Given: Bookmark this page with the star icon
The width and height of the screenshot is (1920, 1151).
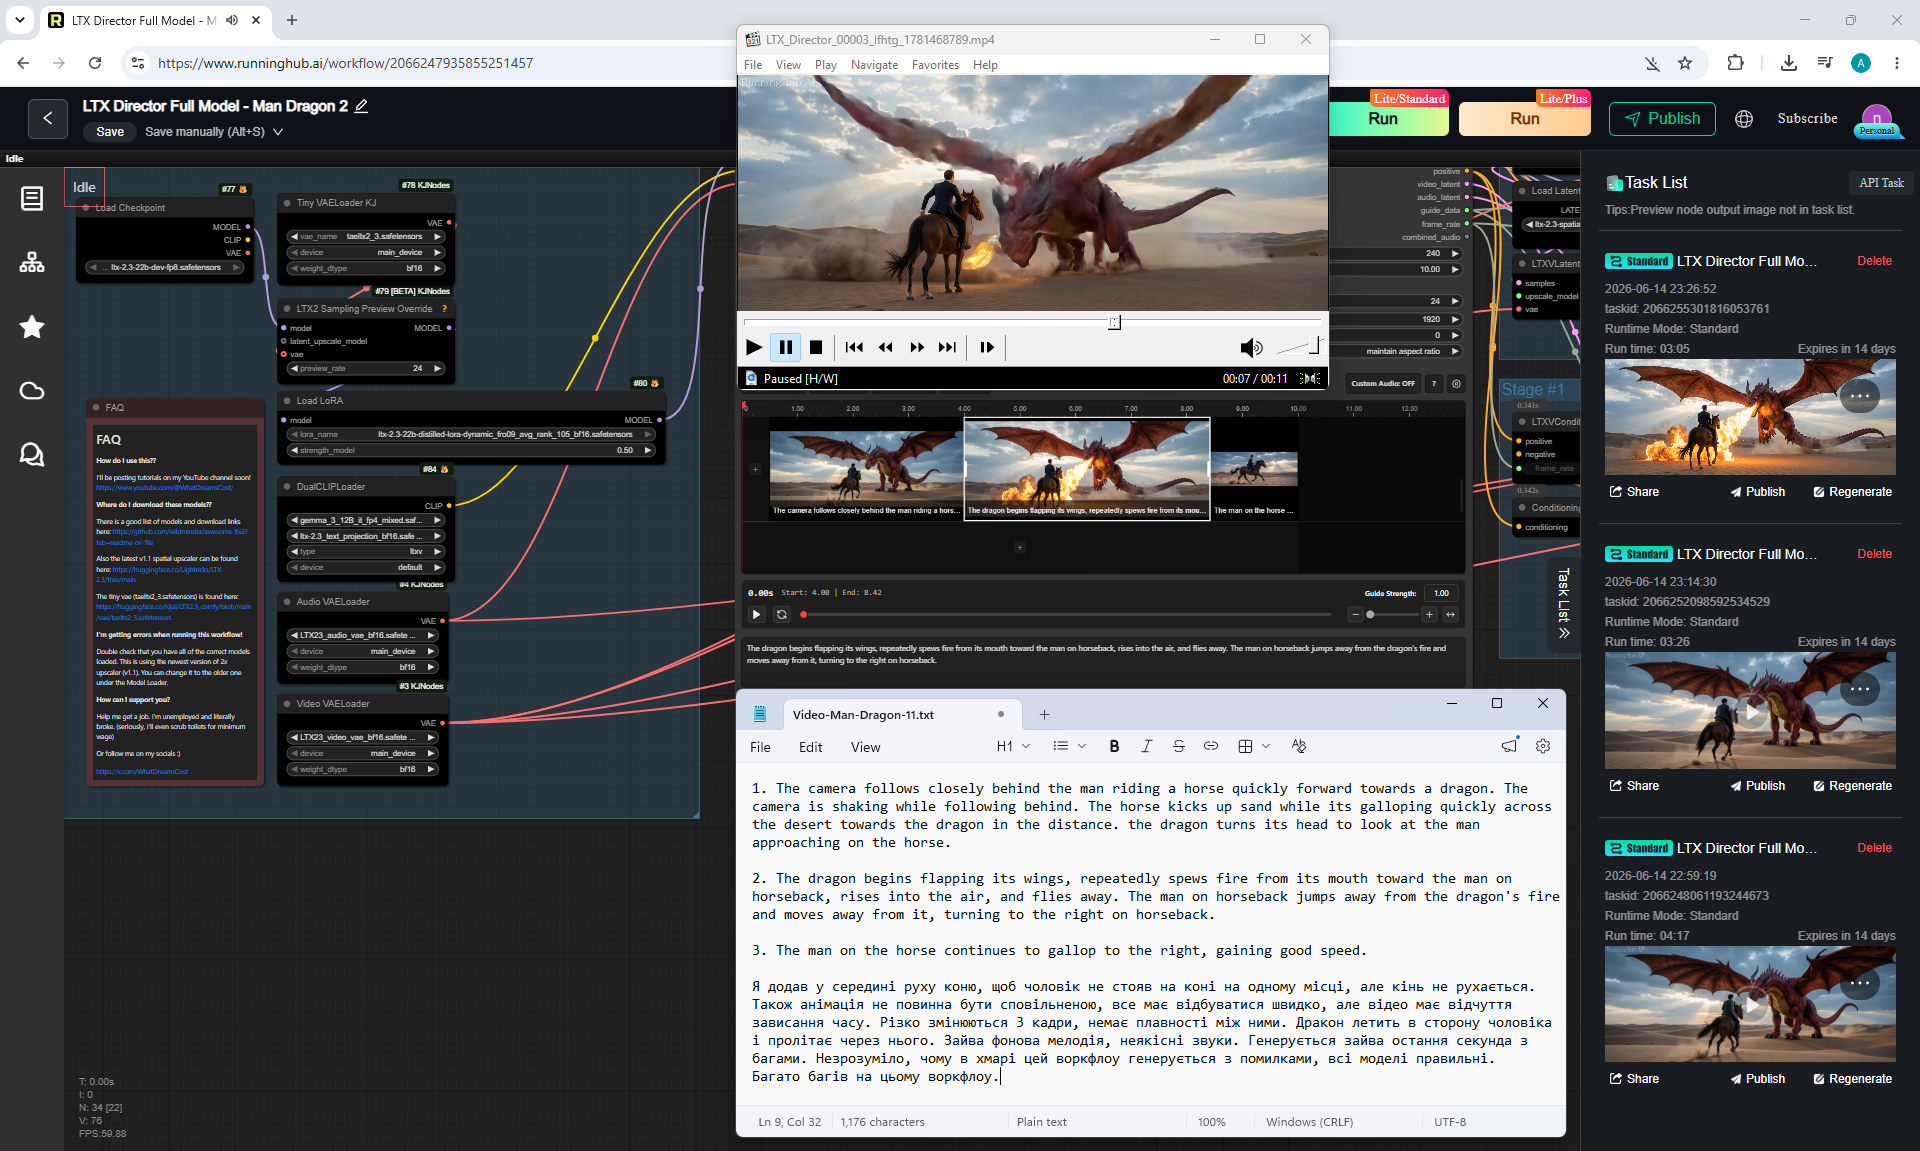Looking at the screenshot, I should pos(1685,63).
